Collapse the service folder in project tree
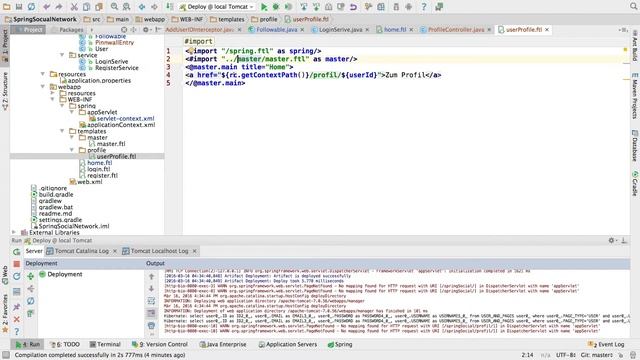Screen dimensions: 640x360 tap(62, 55)
